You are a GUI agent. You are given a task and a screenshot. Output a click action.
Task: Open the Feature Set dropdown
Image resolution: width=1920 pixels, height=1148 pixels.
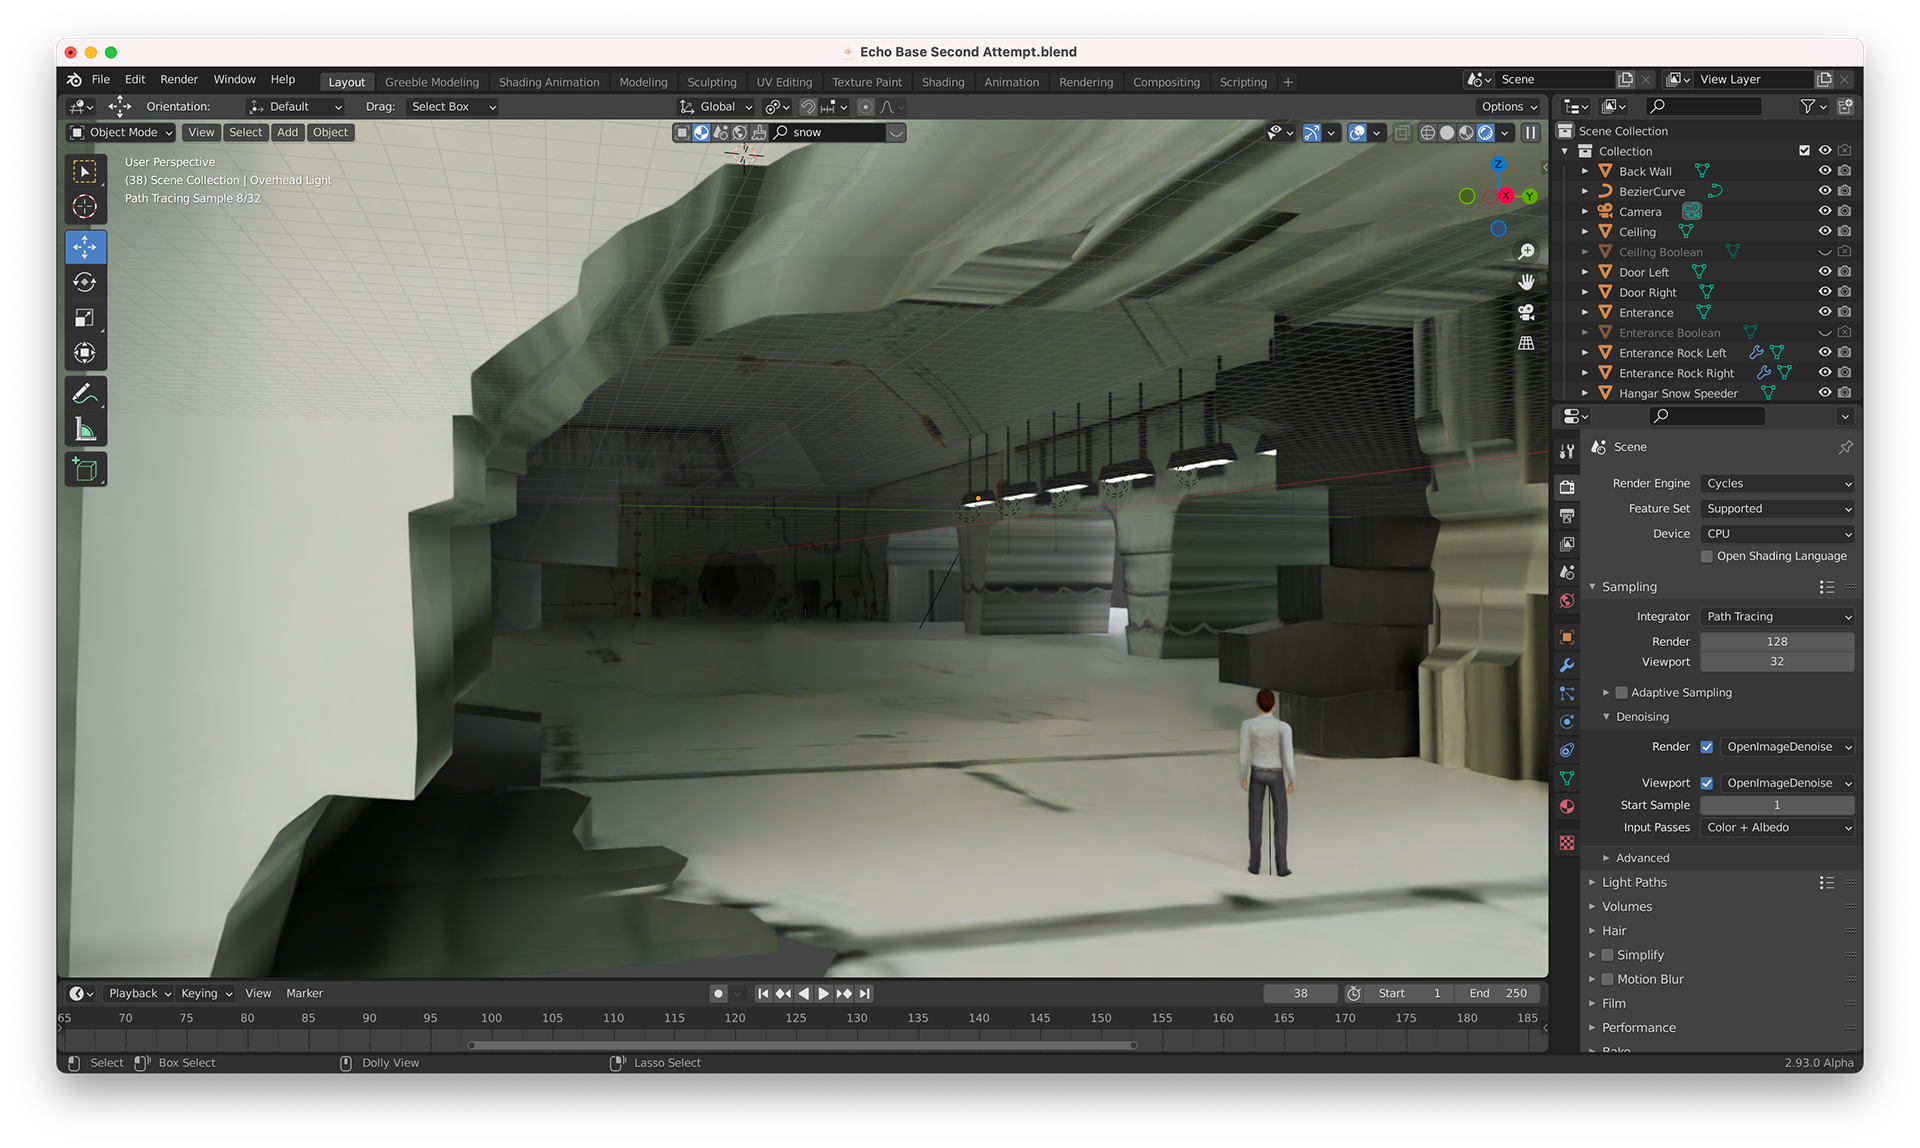[1777, 508]
